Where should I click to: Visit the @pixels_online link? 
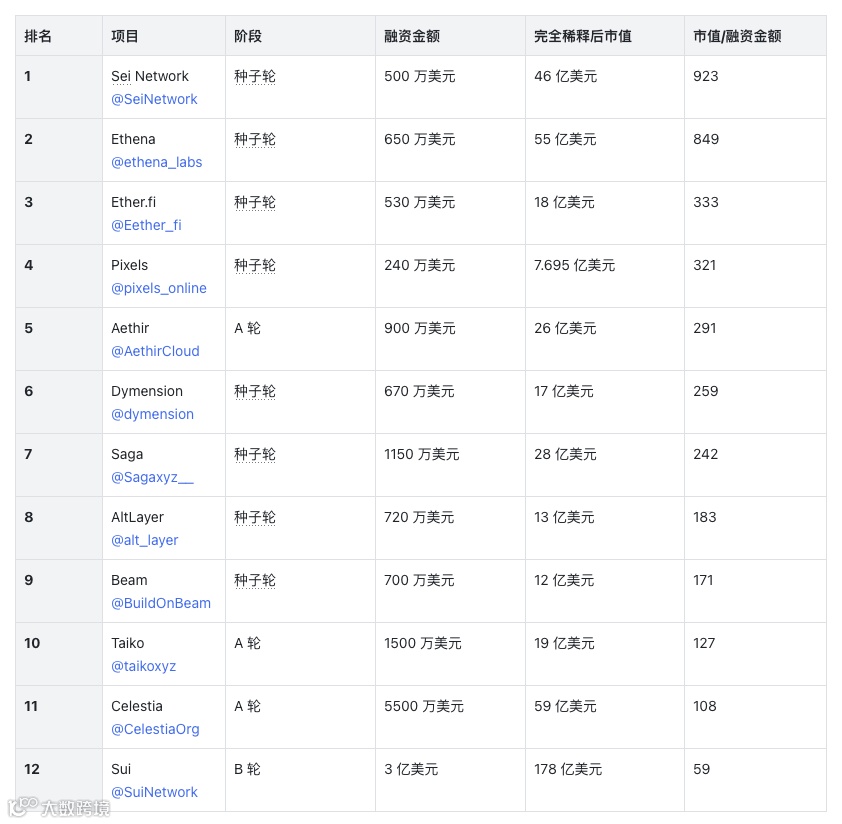coord(159,288)
